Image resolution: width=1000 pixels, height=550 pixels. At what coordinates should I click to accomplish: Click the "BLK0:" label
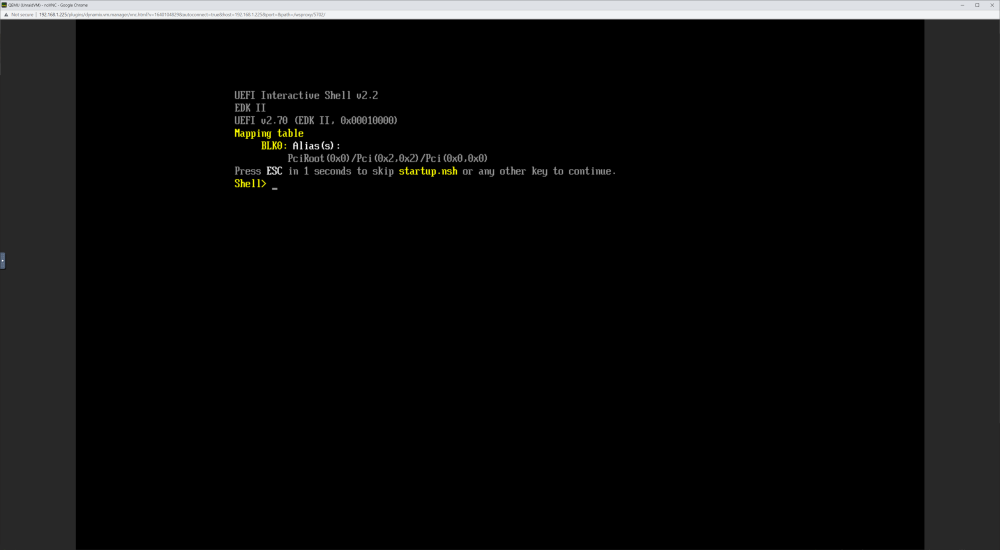pyautogui.click(x=274, y=146)
